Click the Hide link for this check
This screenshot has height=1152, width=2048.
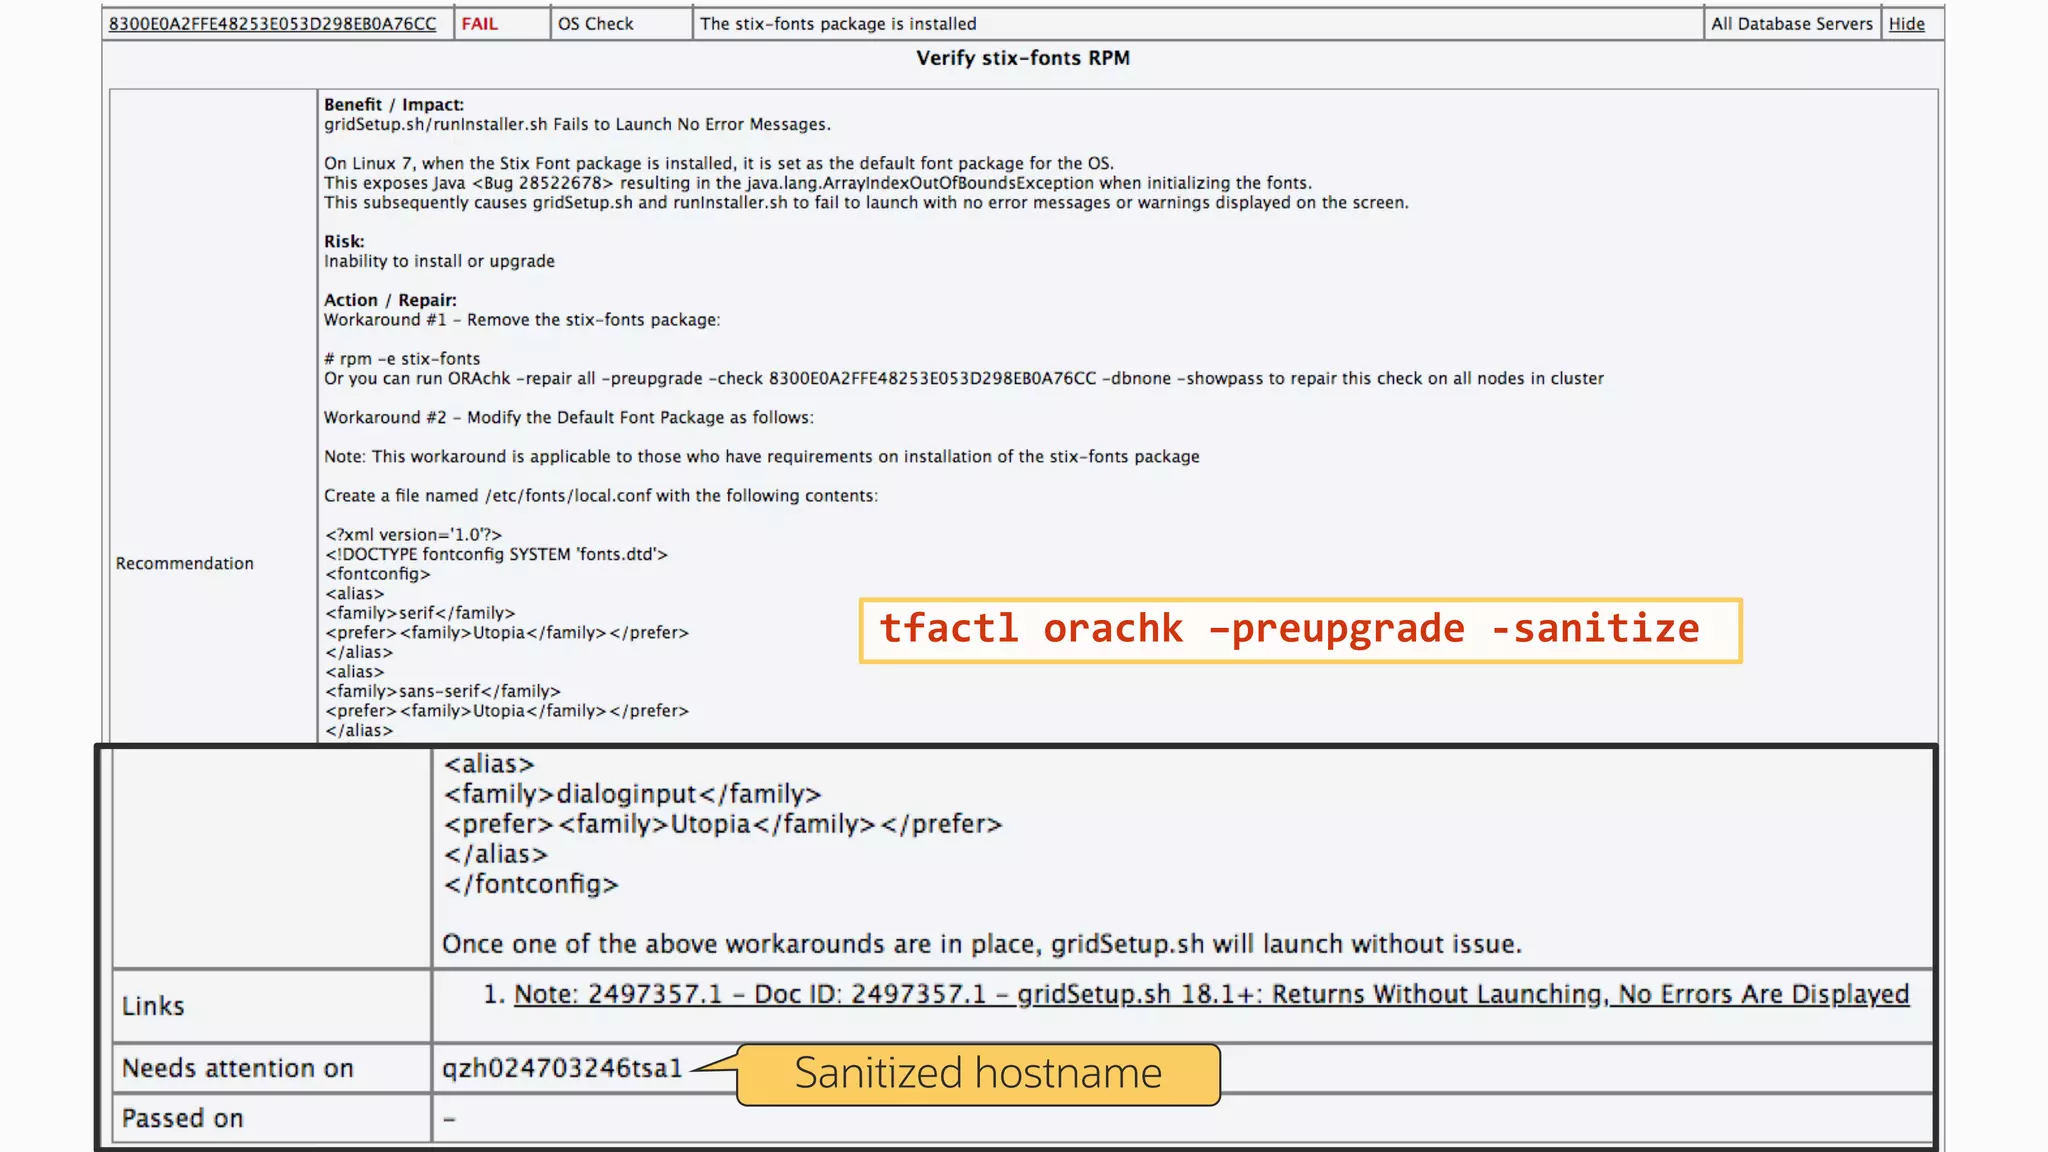tap(1906, 23)
